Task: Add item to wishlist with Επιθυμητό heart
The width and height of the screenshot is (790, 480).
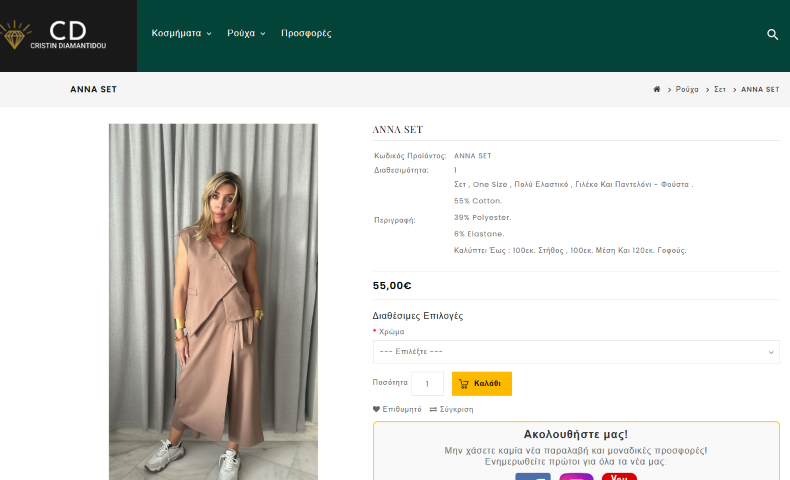Action: [397, 409]
